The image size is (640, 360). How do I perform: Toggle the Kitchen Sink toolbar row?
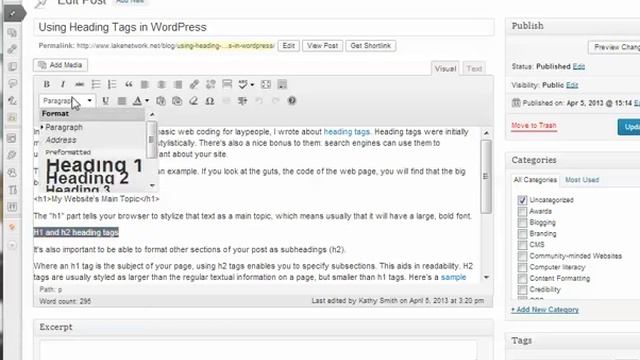pyautogui.click(x=282, y=84)
